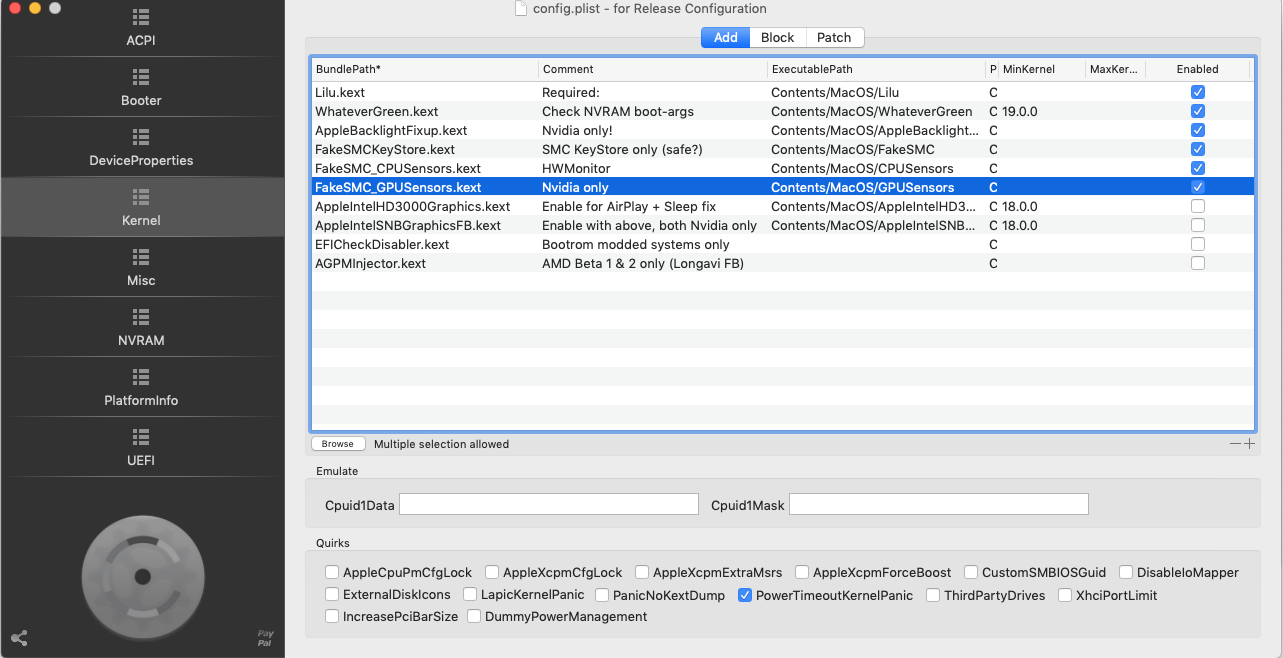Toggle WhateverGreen.kext Enabled checkbox
The width and height of the screenshot is (1283, 658).
(x=1198, y=111)
